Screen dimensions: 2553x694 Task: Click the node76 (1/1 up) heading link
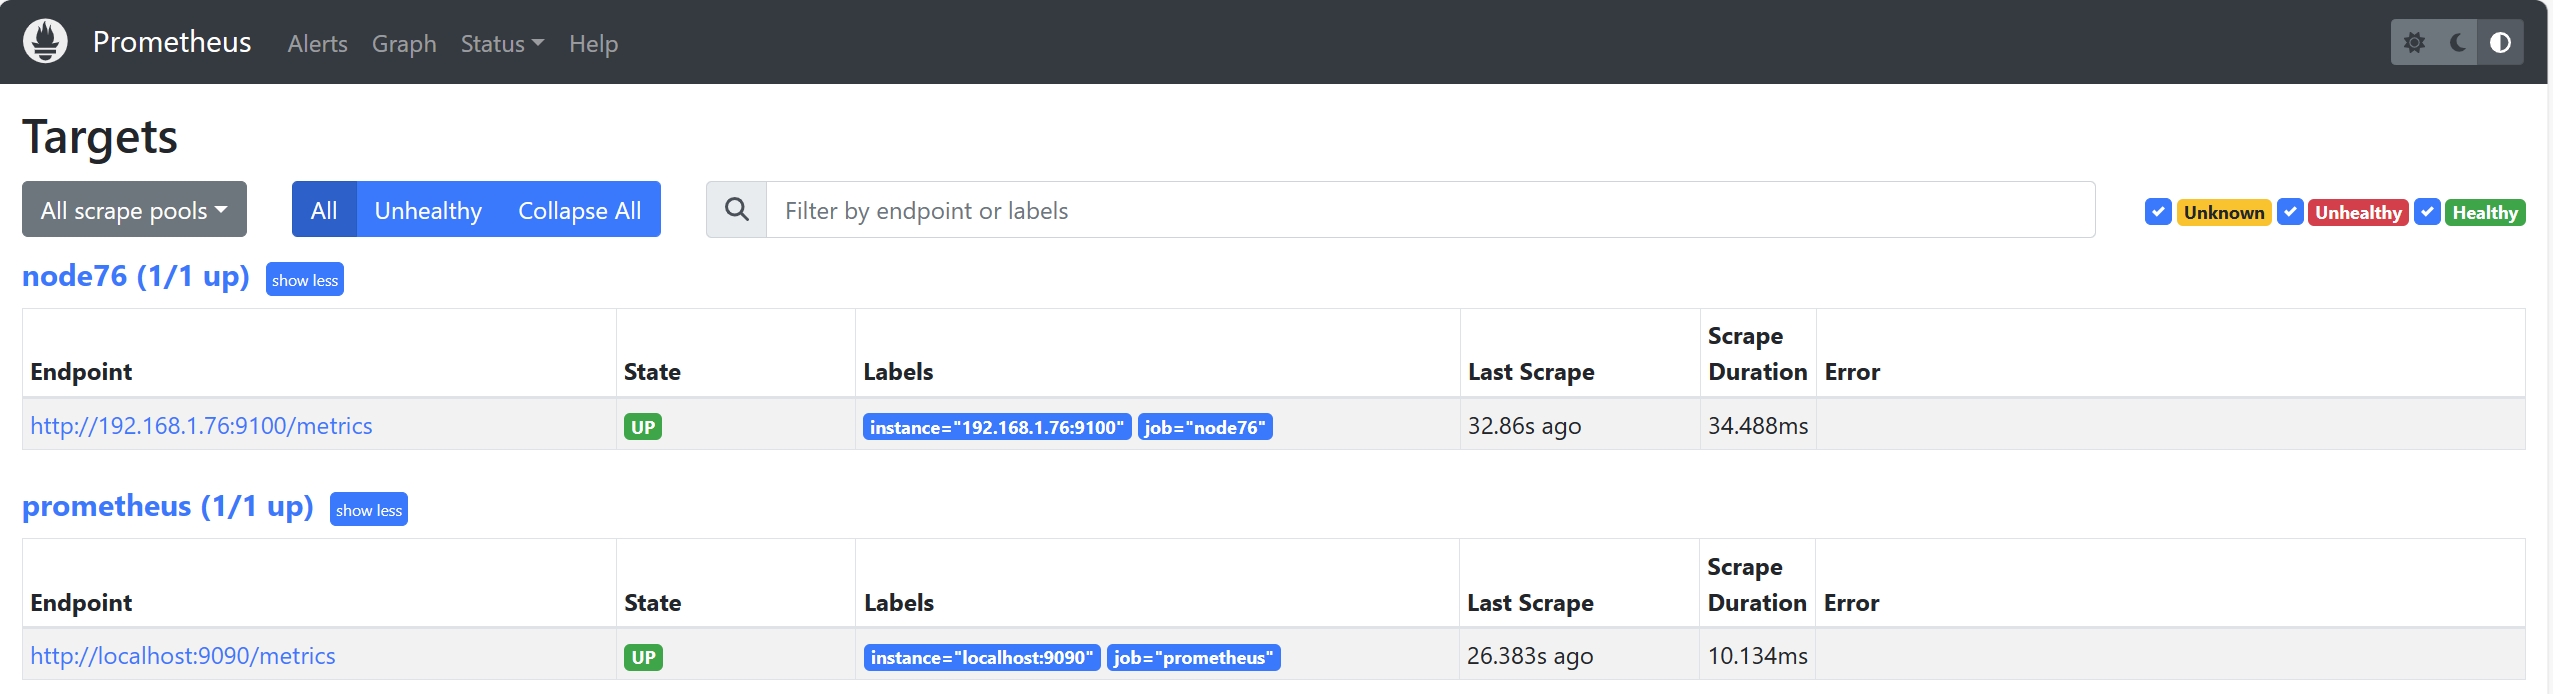click(x=136, y=277)
